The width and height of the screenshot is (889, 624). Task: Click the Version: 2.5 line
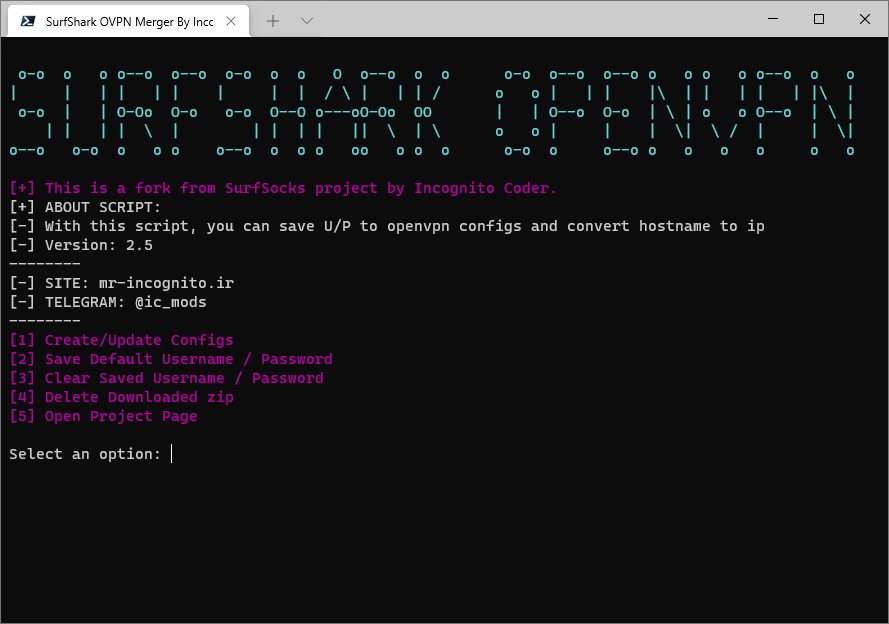[81, 245]
